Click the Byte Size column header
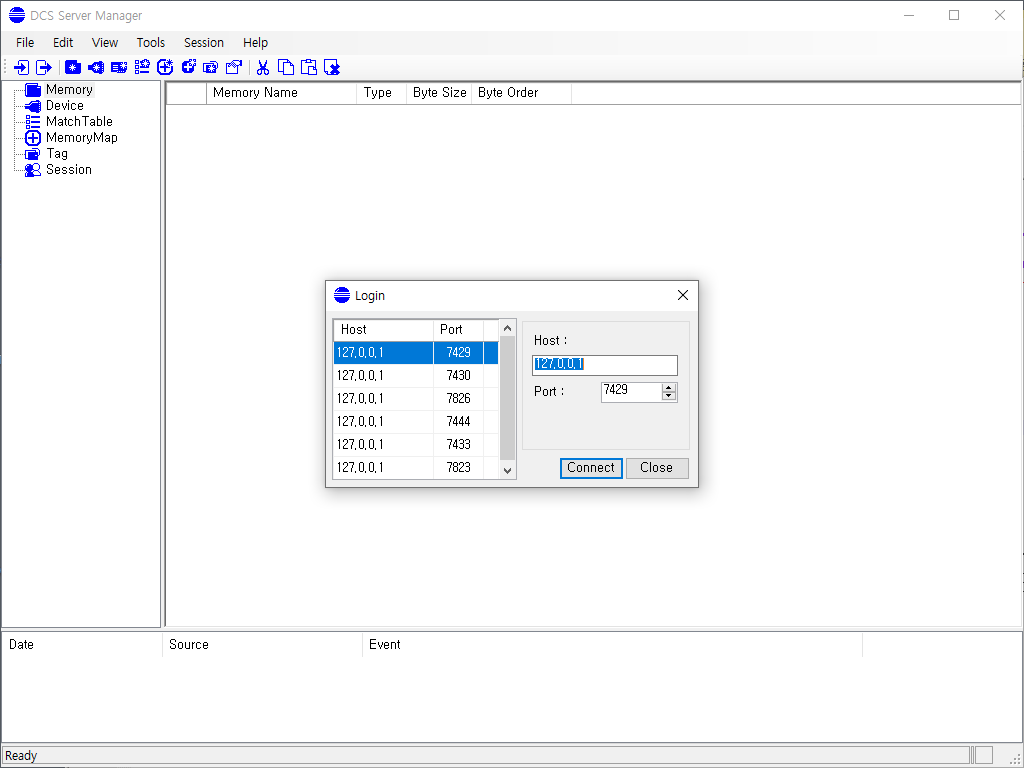This screenshot has height=768, width=1024. tap(439, 93)
